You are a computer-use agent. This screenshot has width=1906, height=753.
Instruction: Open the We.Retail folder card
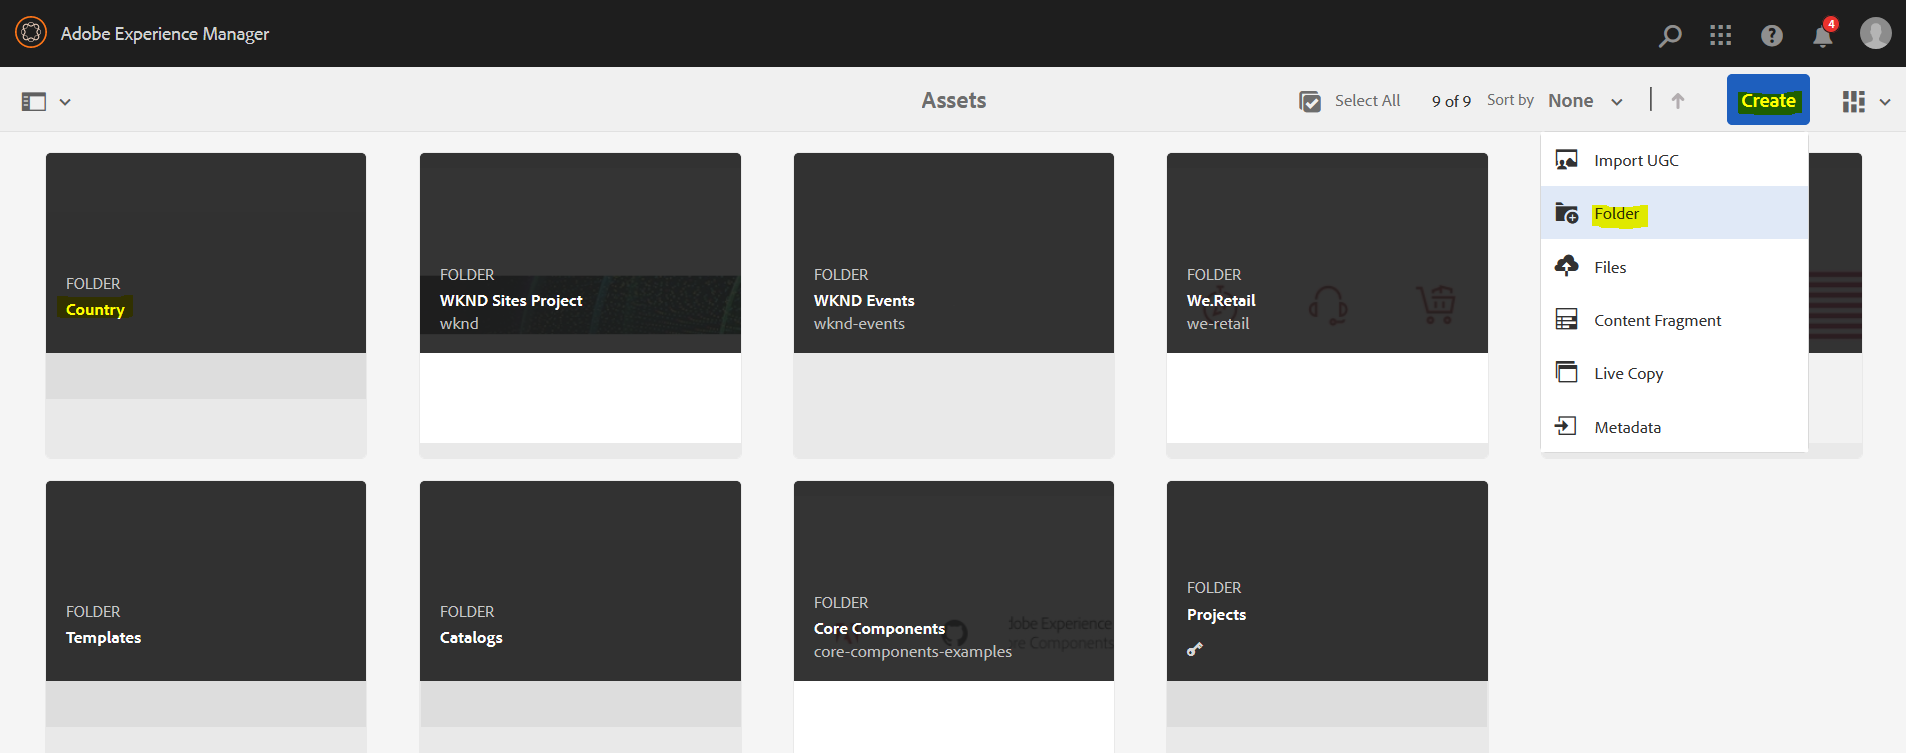pos(1327,305)
